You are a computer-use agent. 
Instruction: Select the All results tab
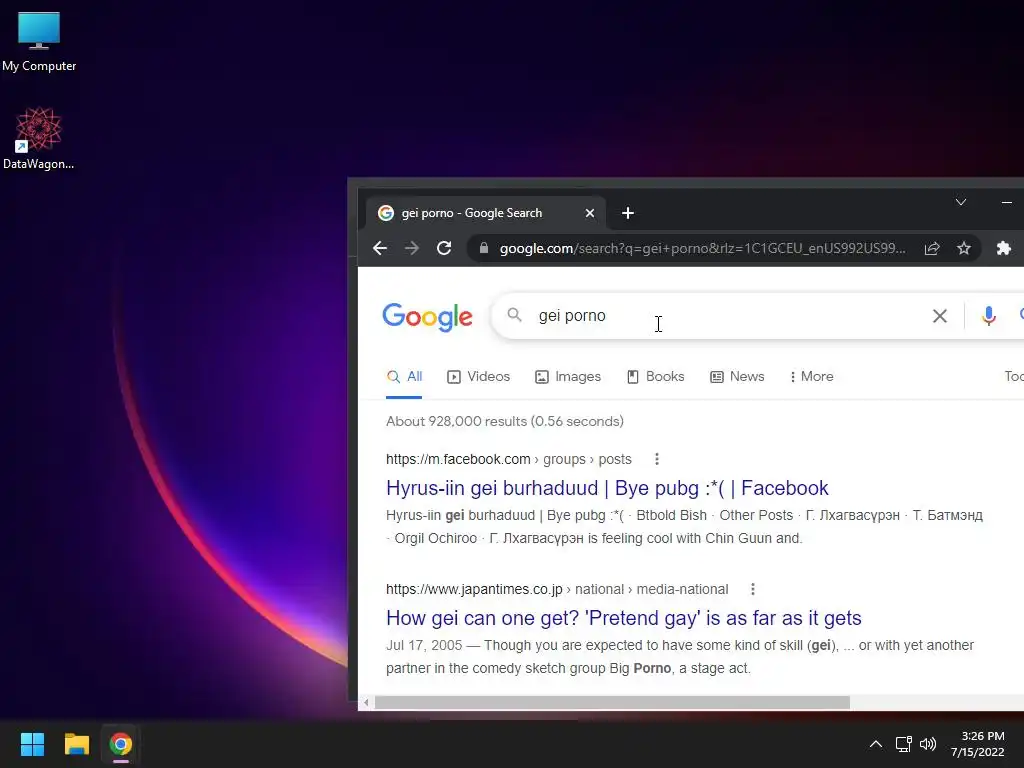coord(404,377)
